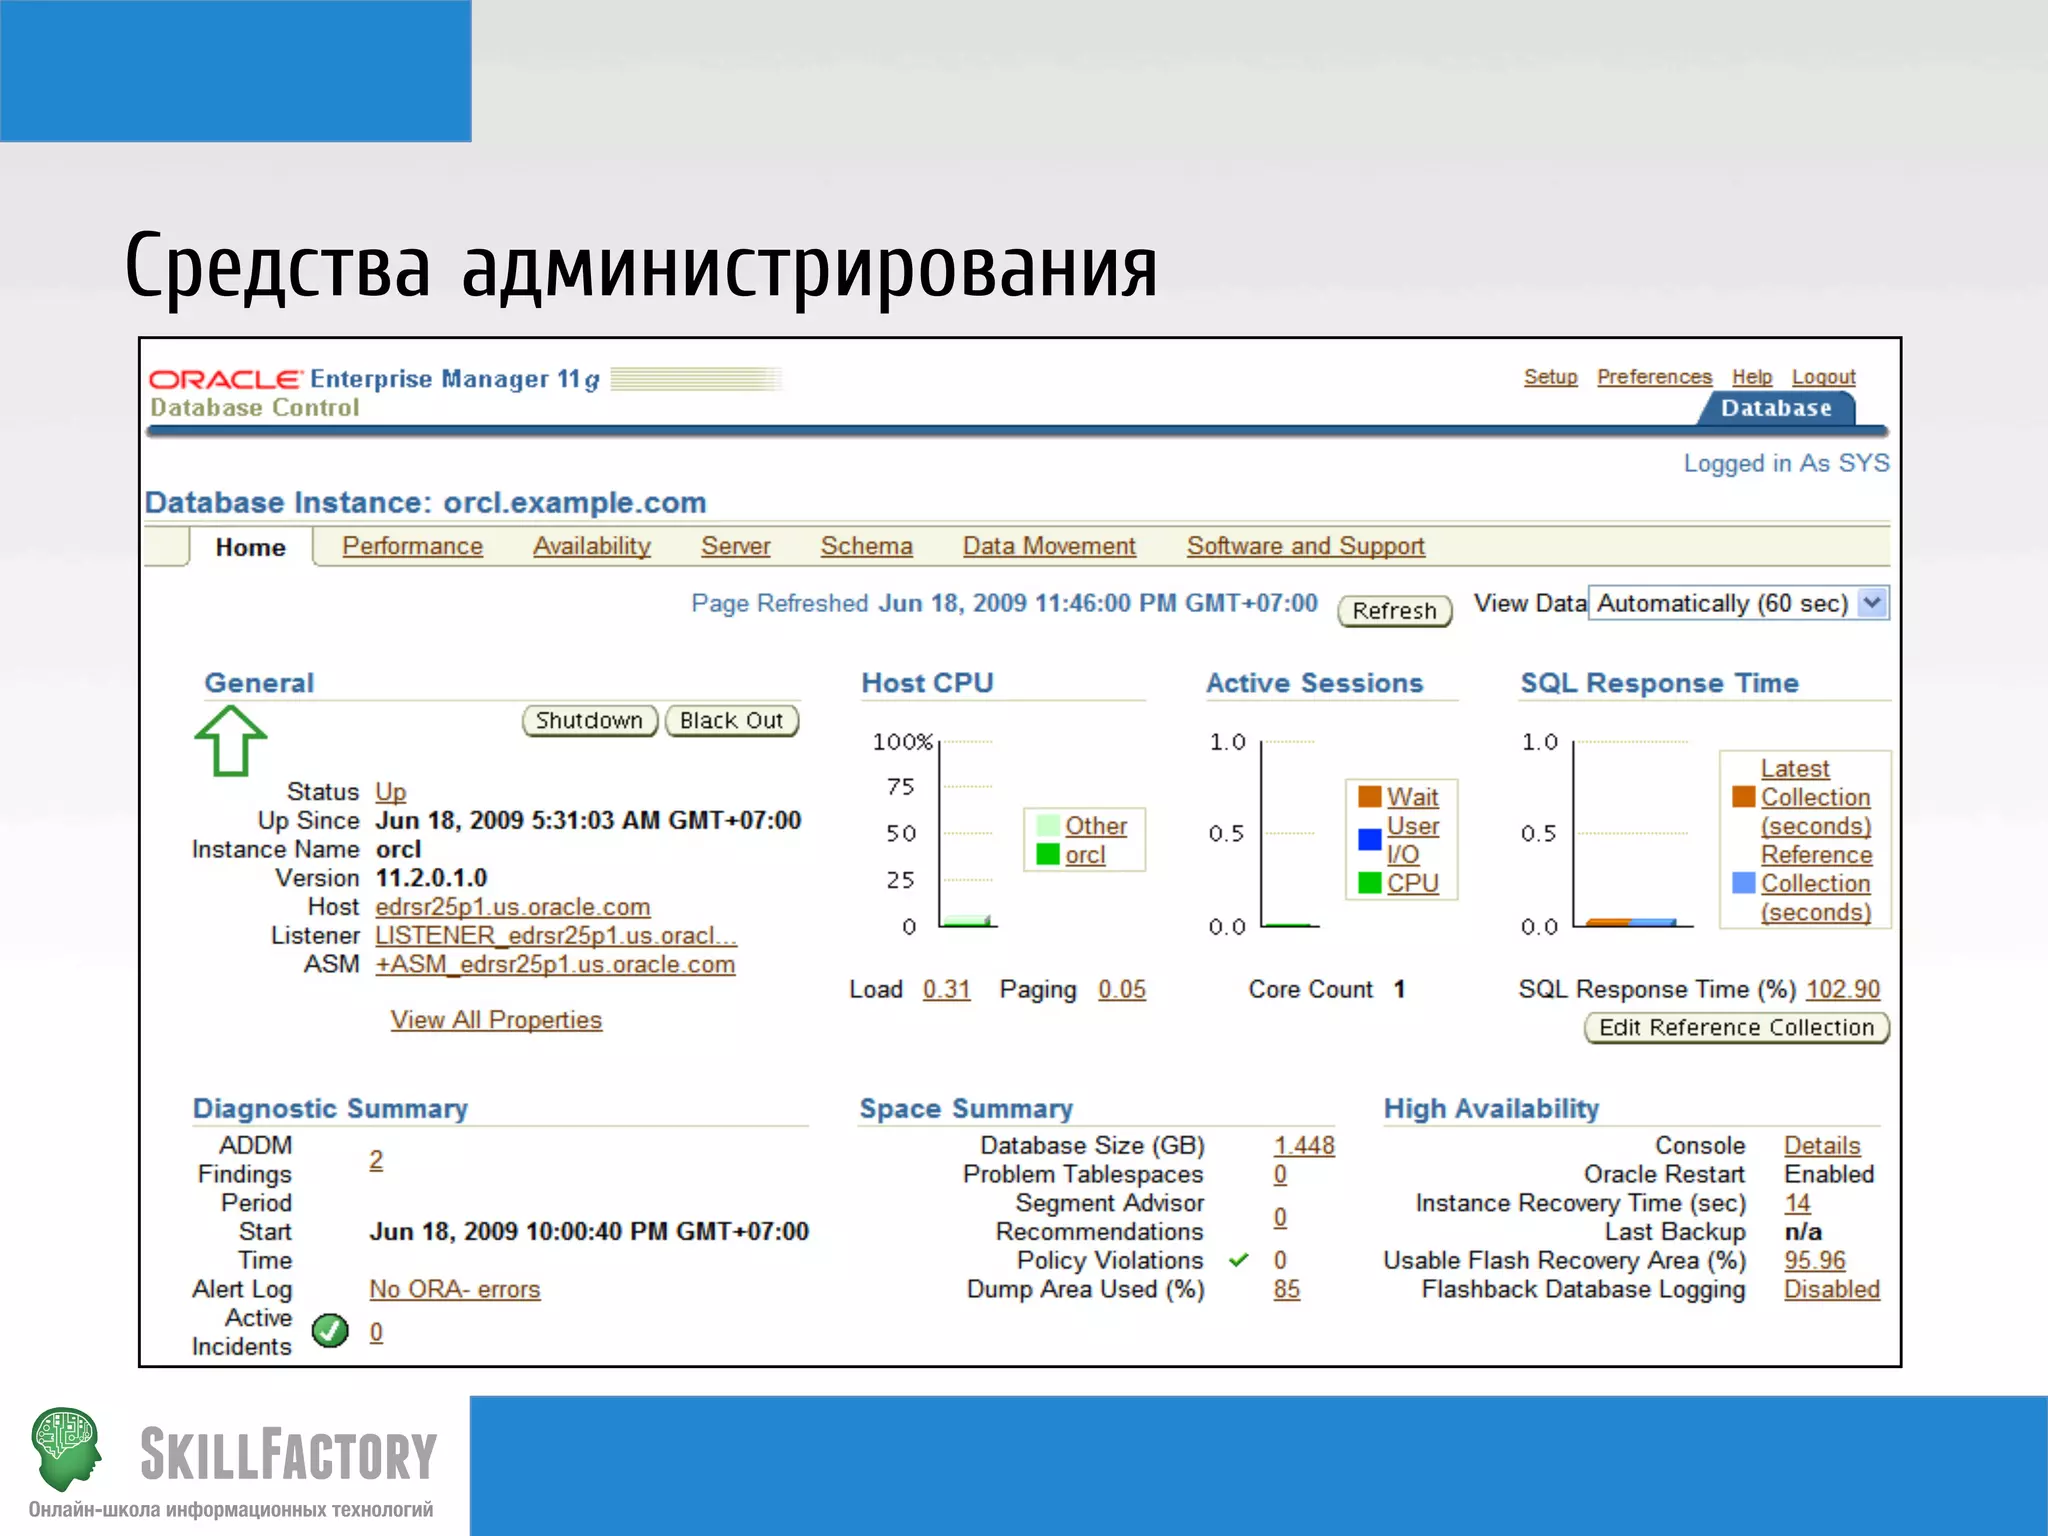Open the View Data refresh interval dropdown
The height and width of the screenshot is (1536, 2048).
click(x=1738, y=603)
